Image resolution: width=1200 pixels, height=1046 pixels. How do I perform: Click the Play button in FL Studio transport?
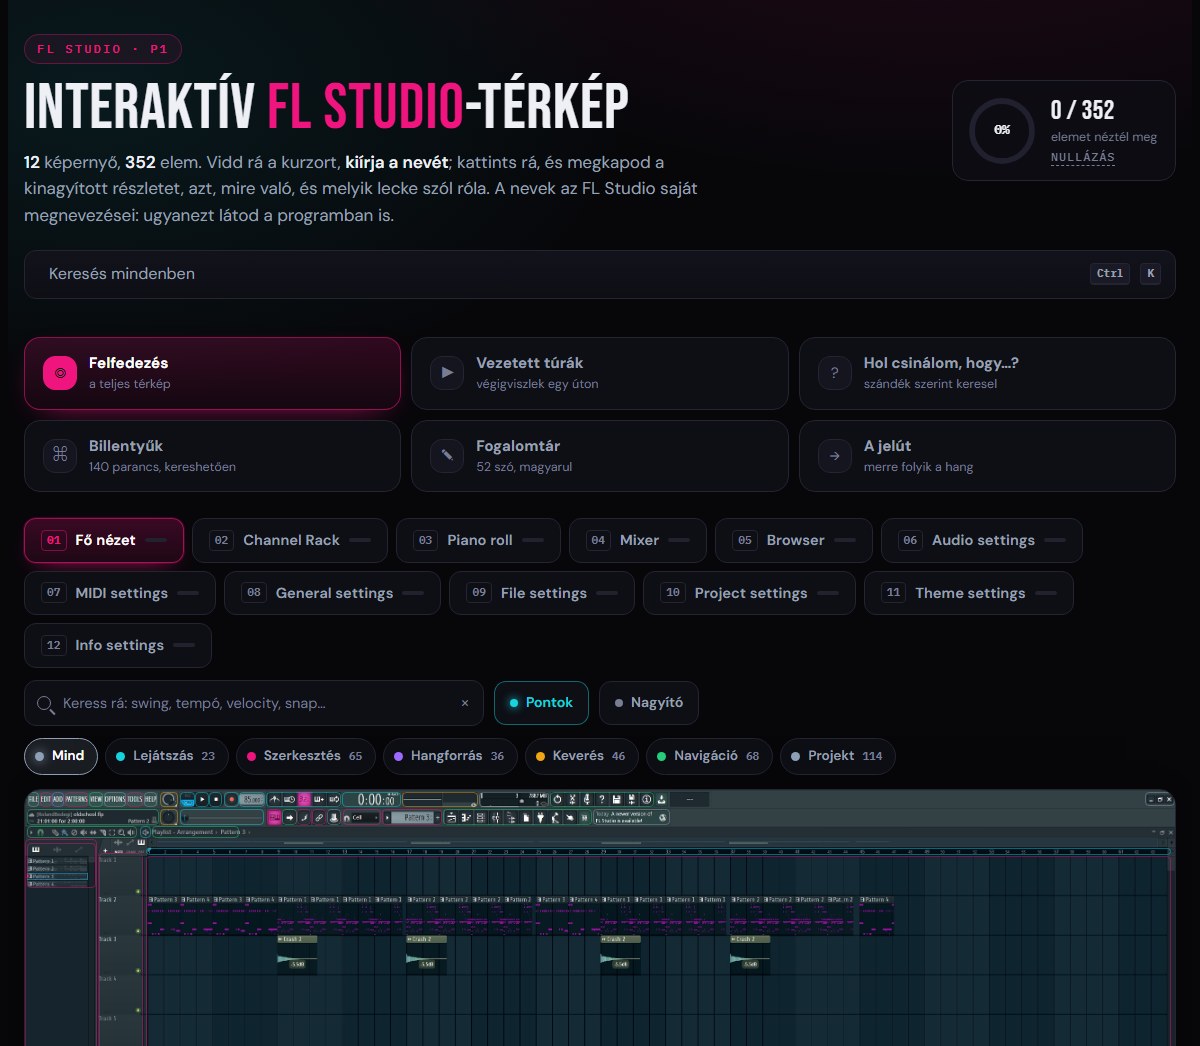(202, 799)
